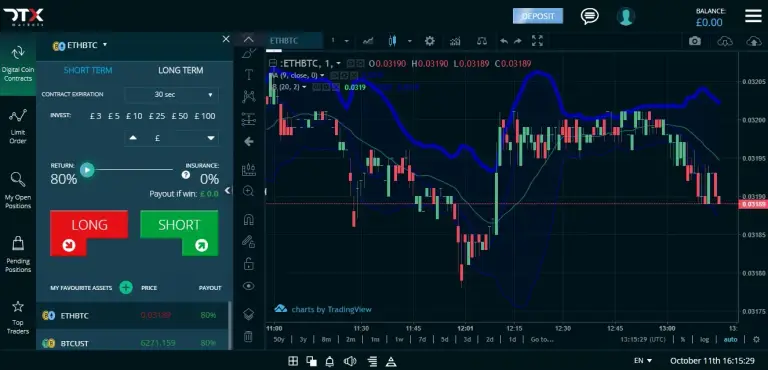
Task: Select the Text drawing tool
Action: (249, 75)
